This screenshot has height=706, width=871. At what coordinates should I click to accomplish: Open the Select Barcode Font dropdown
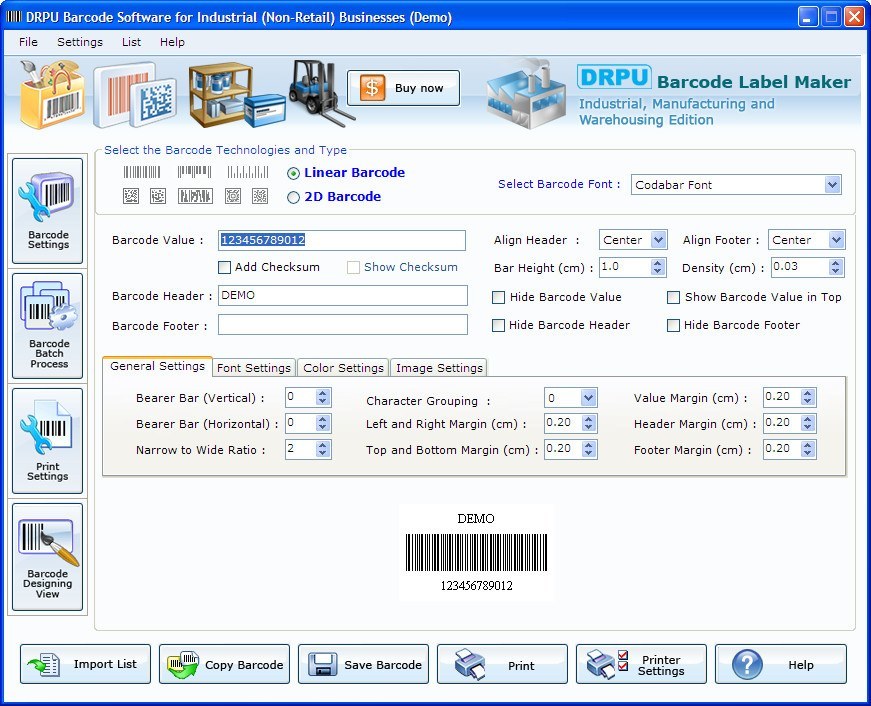point(831,184)
